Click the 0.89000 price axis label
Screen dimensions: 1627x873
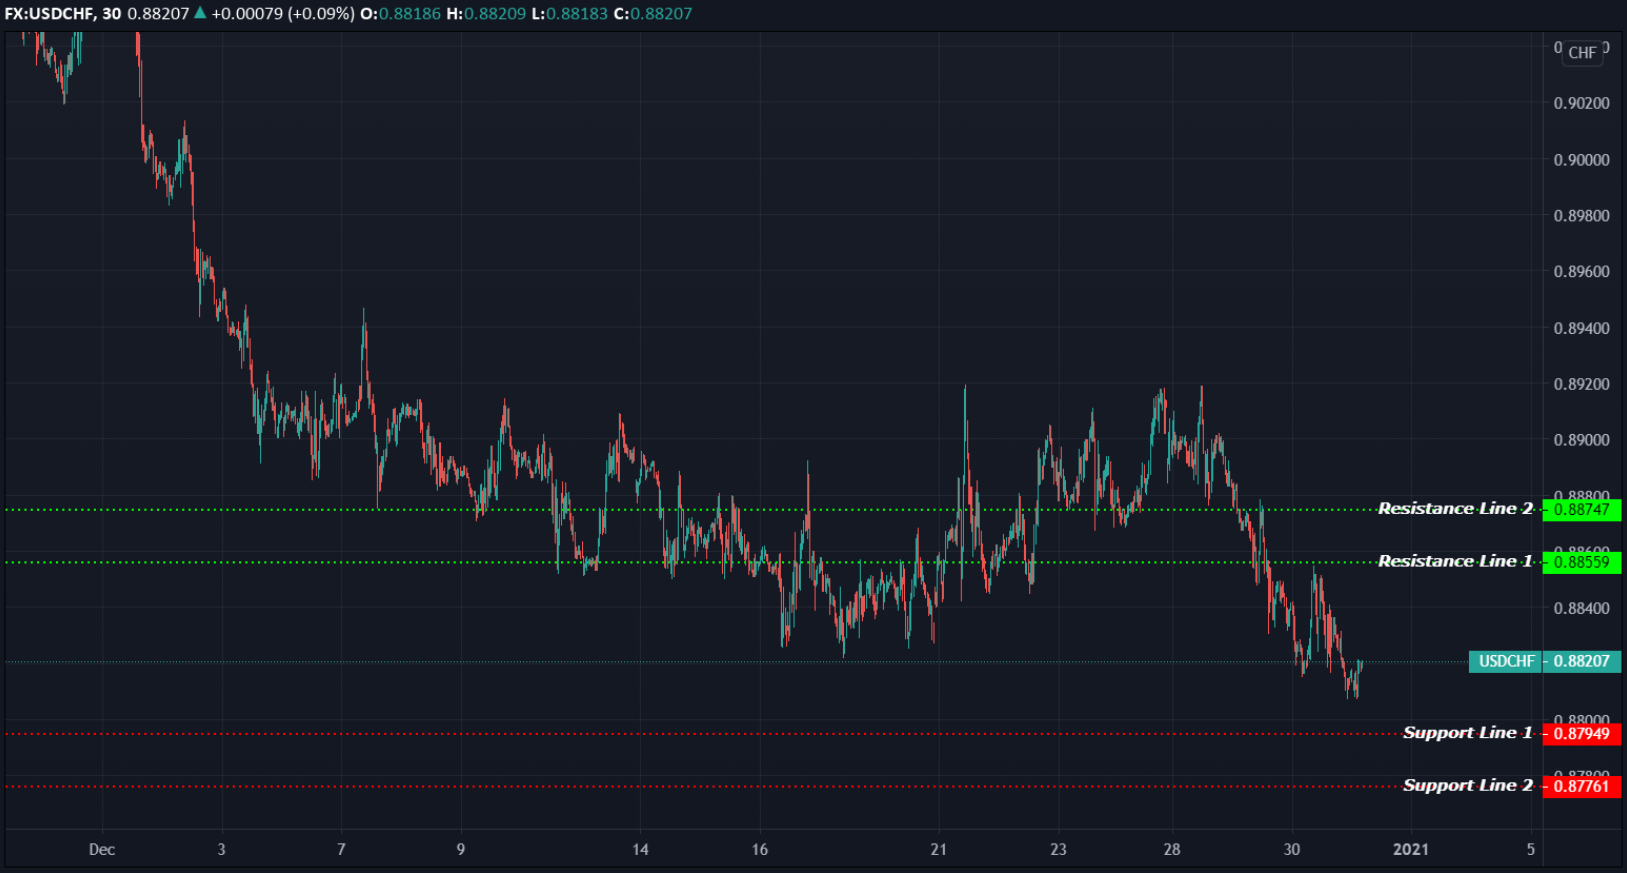(x=1582, y=440)
